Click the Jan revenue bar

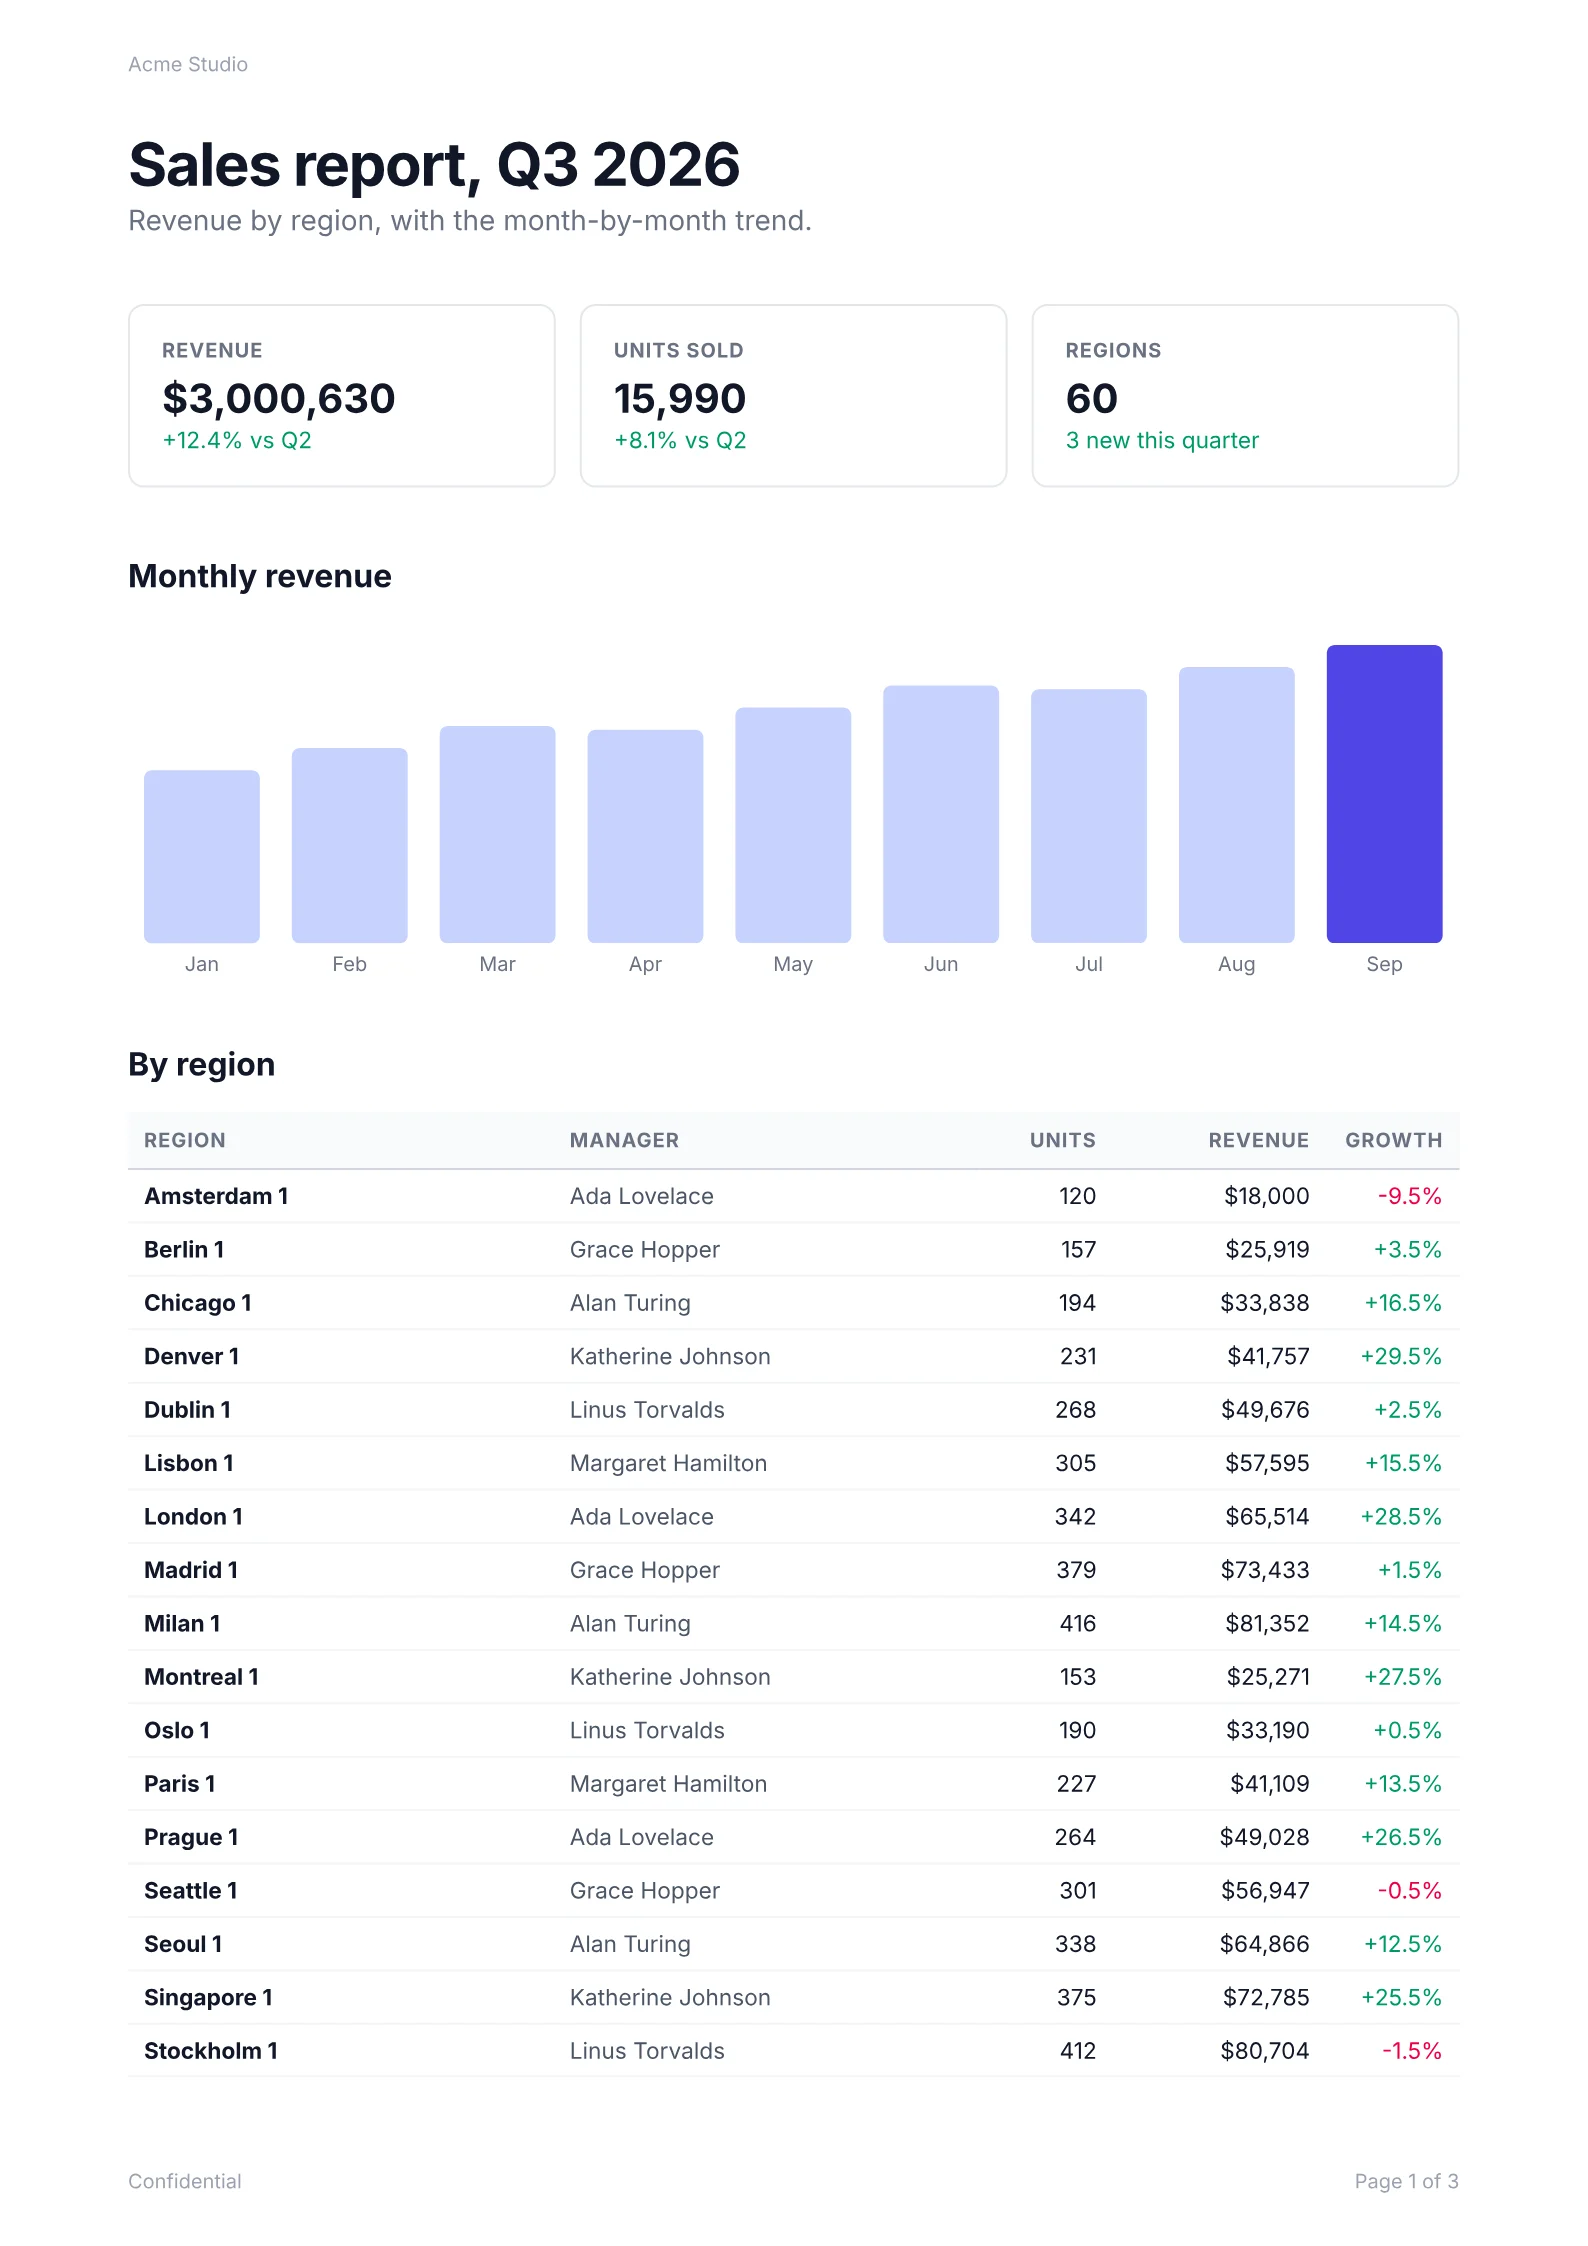pyautogui.click(x=202, y=856)
